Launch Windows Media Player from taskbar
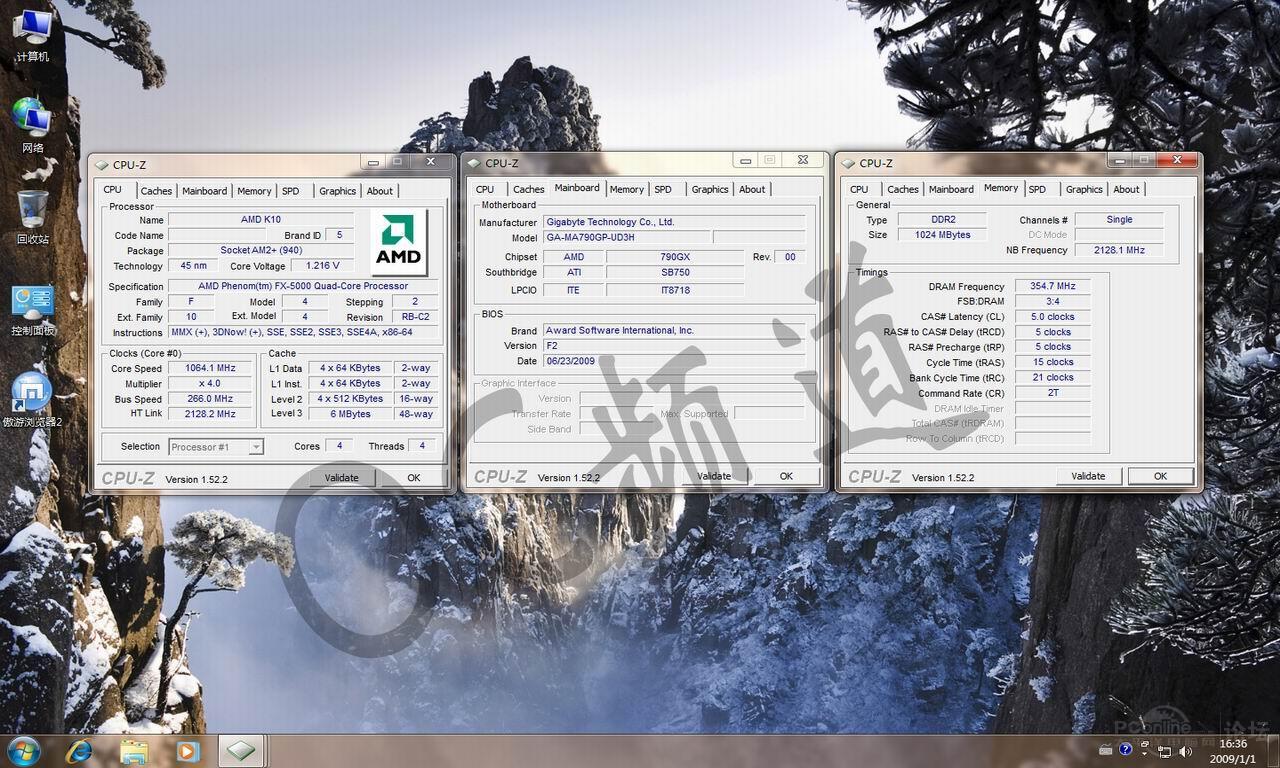Image resolution: width=1280 pixels, height=768 pixels. point(187,750)
